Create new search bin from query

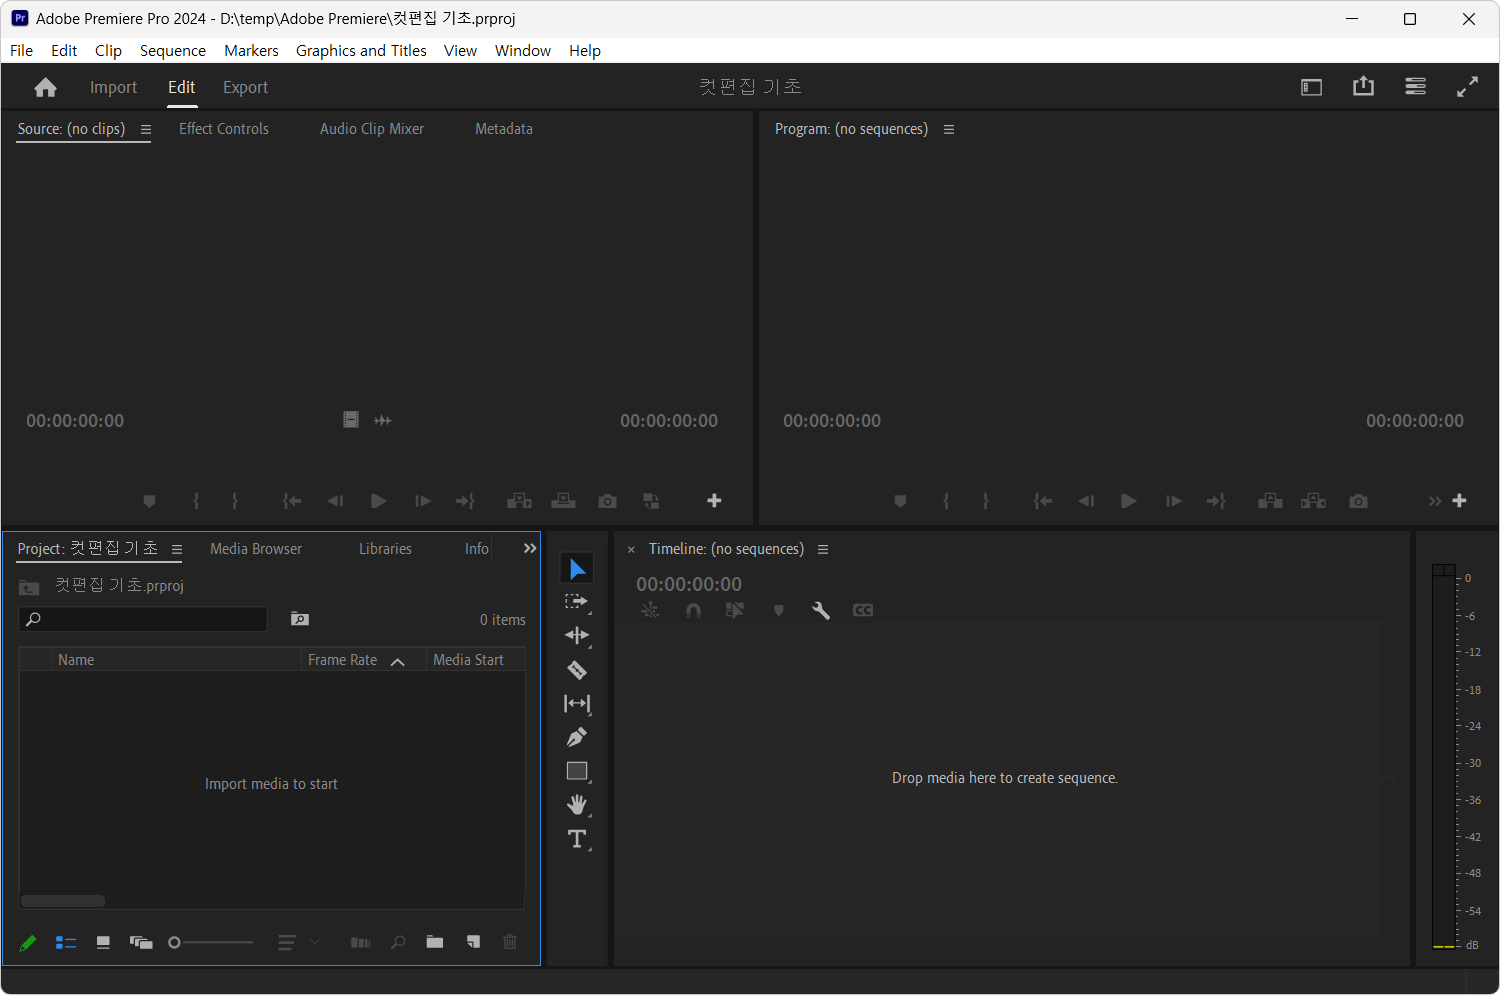pyautogui.click(x=300, y=619)
